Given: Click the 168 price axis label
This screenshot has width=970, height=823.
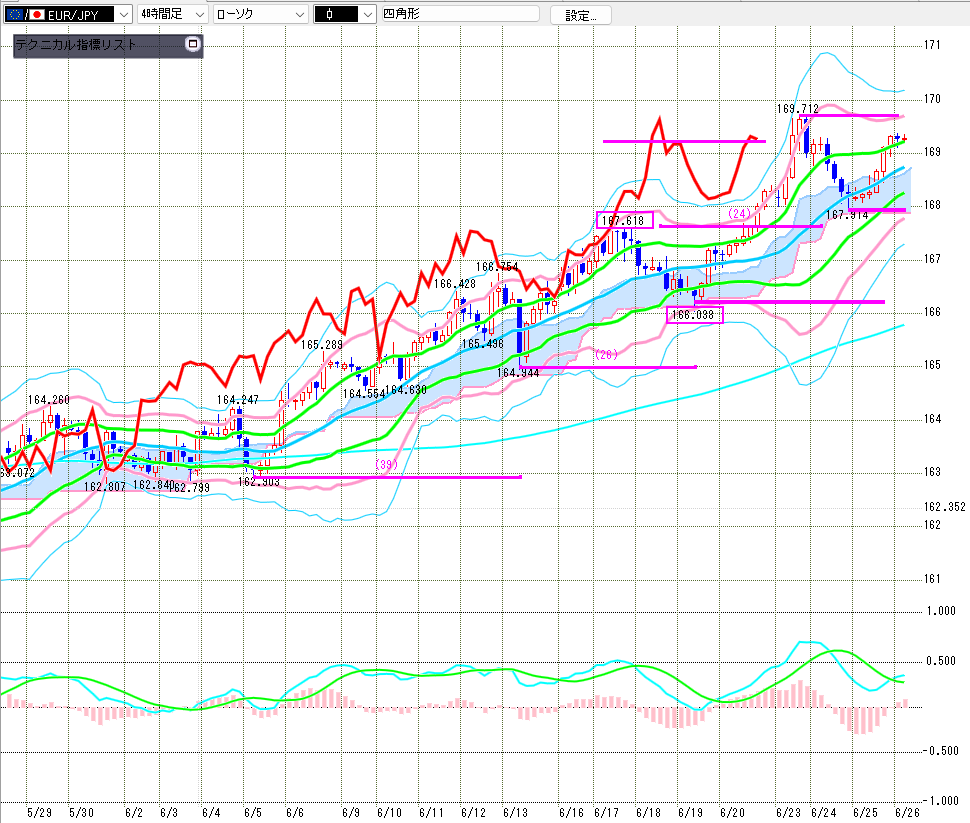Looking at the screenshot, I should pyautogui.click(x=932, y=205).
